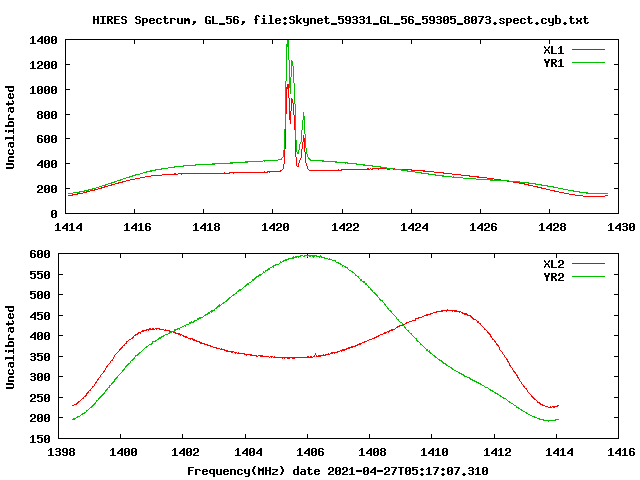Click the YR2 legend label
Viewport: 640px width, 480px height.
pos(553,277)
